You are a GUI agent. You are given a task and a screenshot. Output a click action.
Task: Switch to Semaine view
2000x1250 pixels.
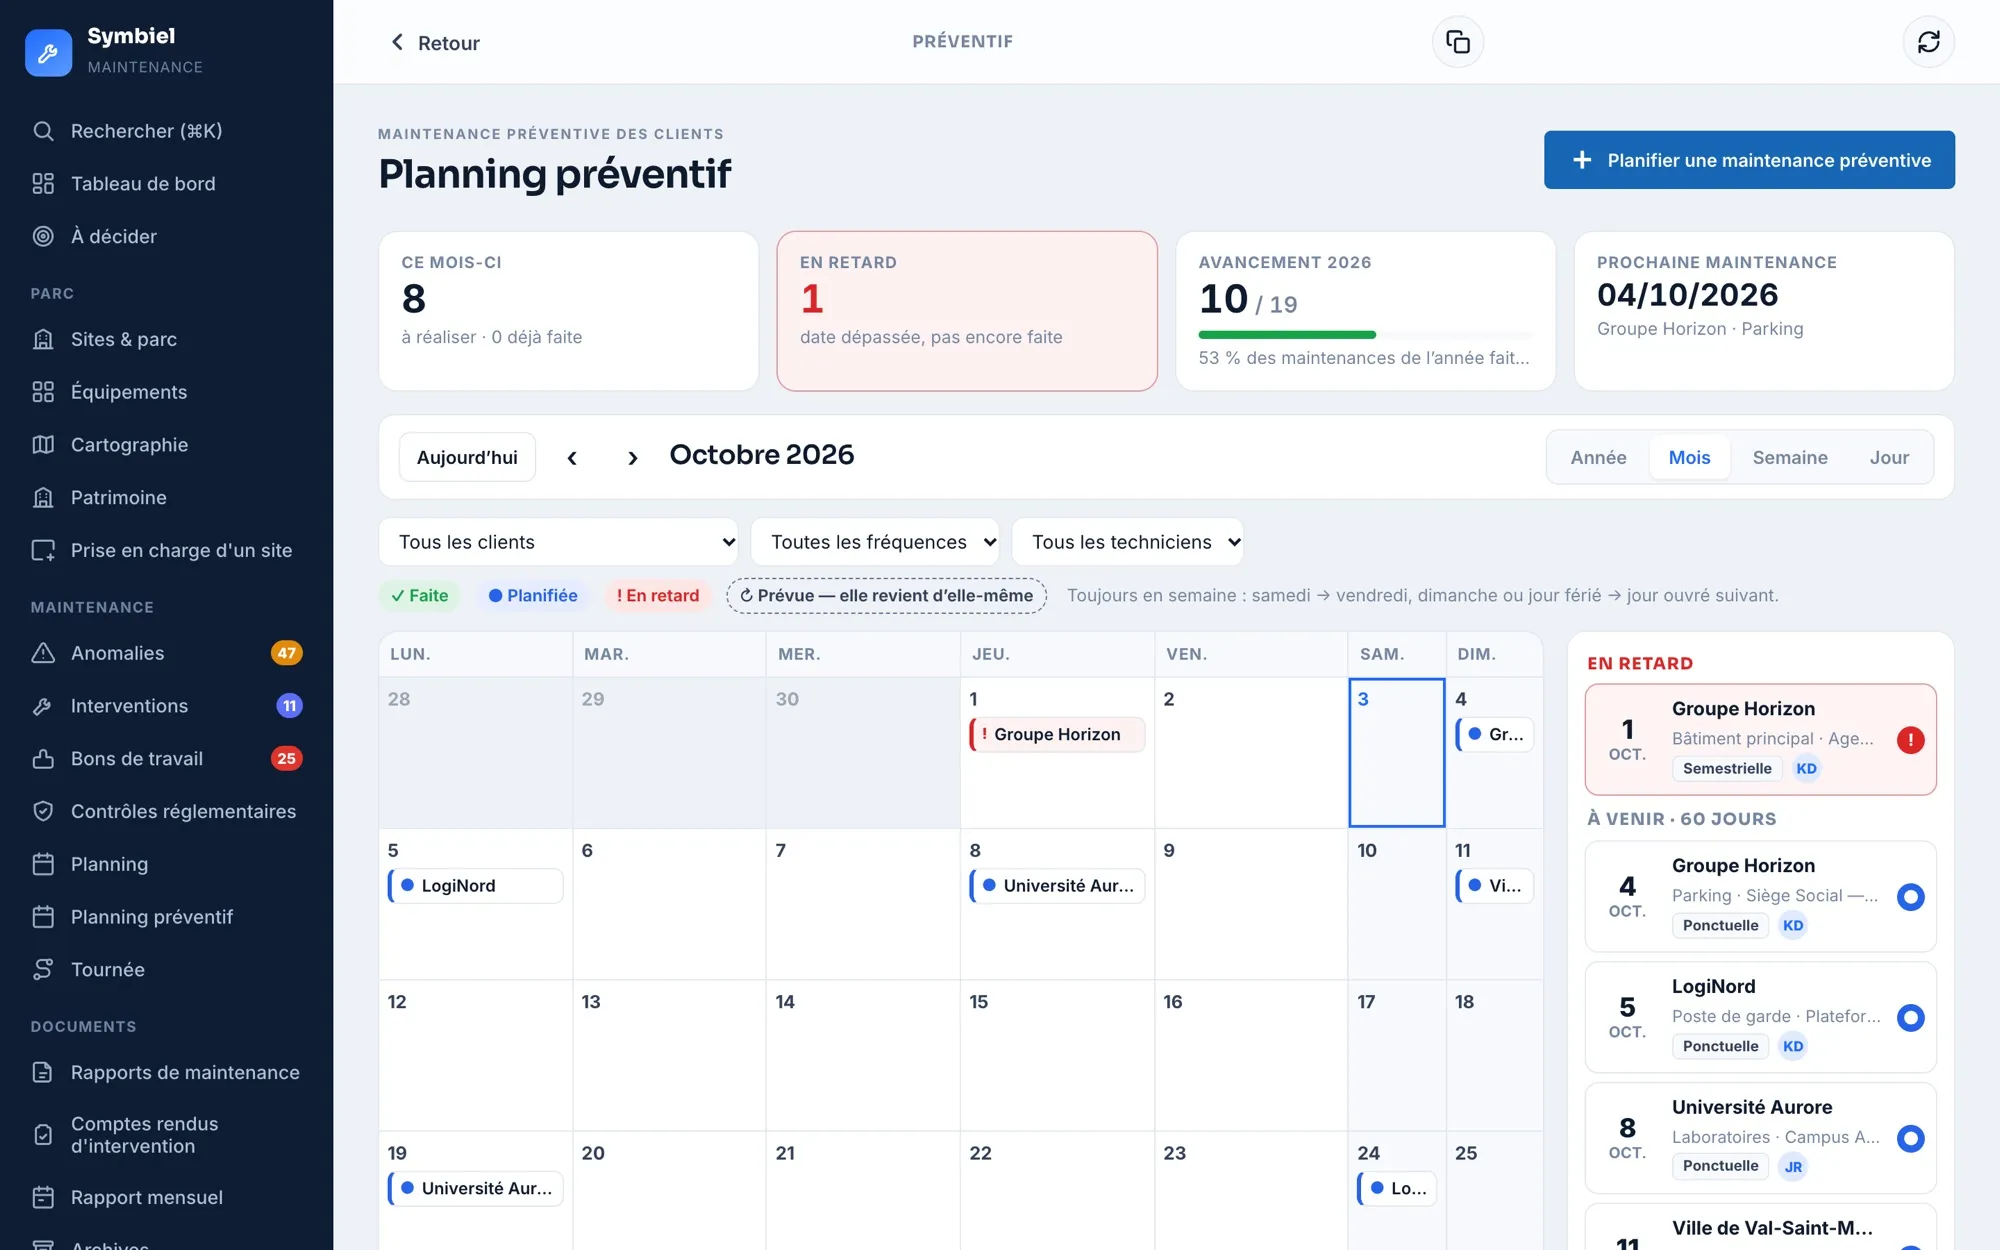click(x=1790, y=458)
